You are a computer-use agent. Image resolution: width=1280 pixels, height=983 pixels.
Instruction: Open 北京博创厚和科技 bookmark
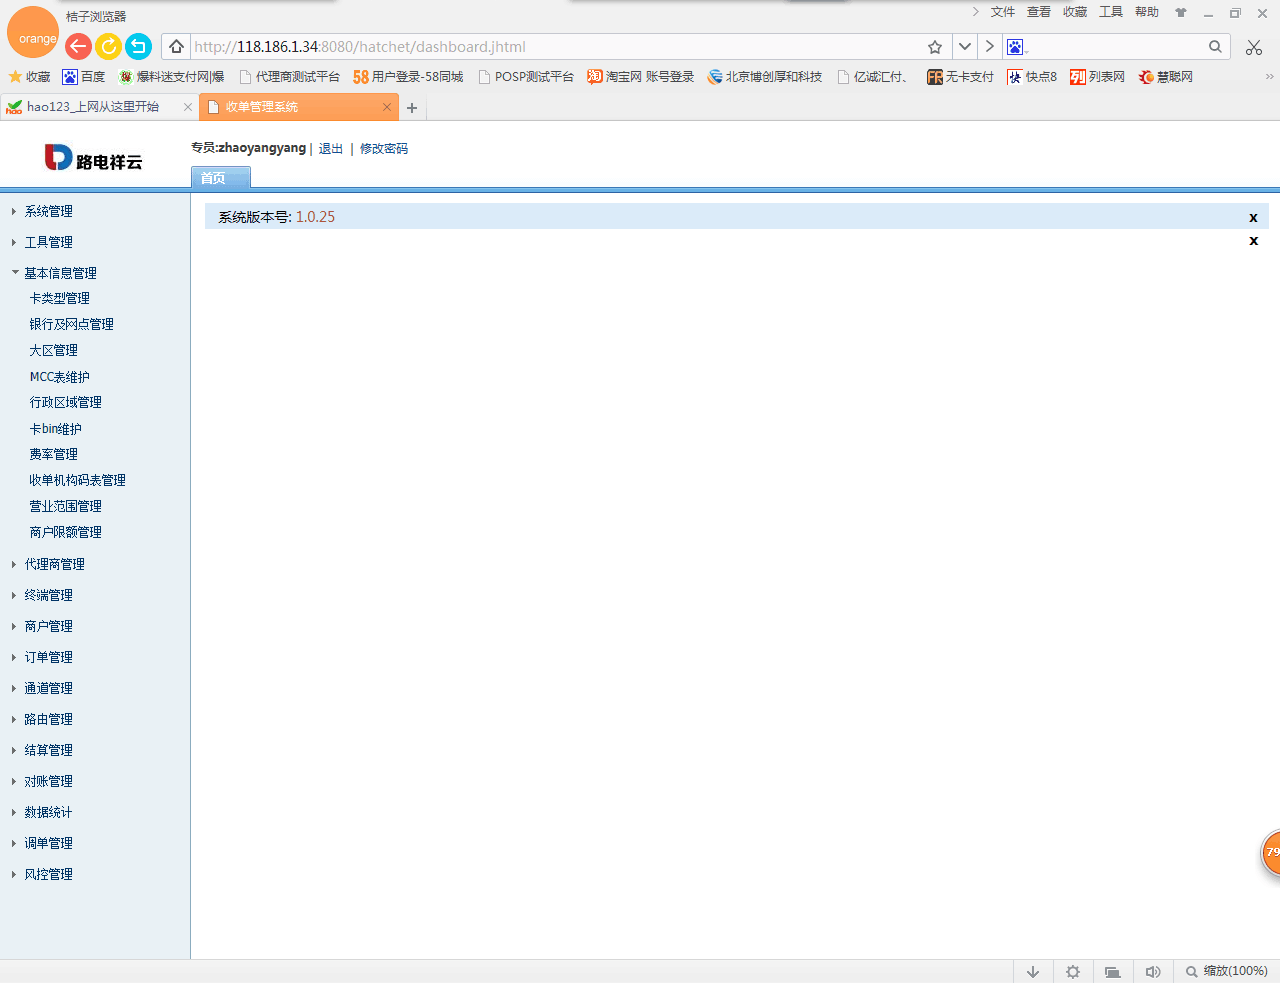pyautogui.click(x=765, y=77)
